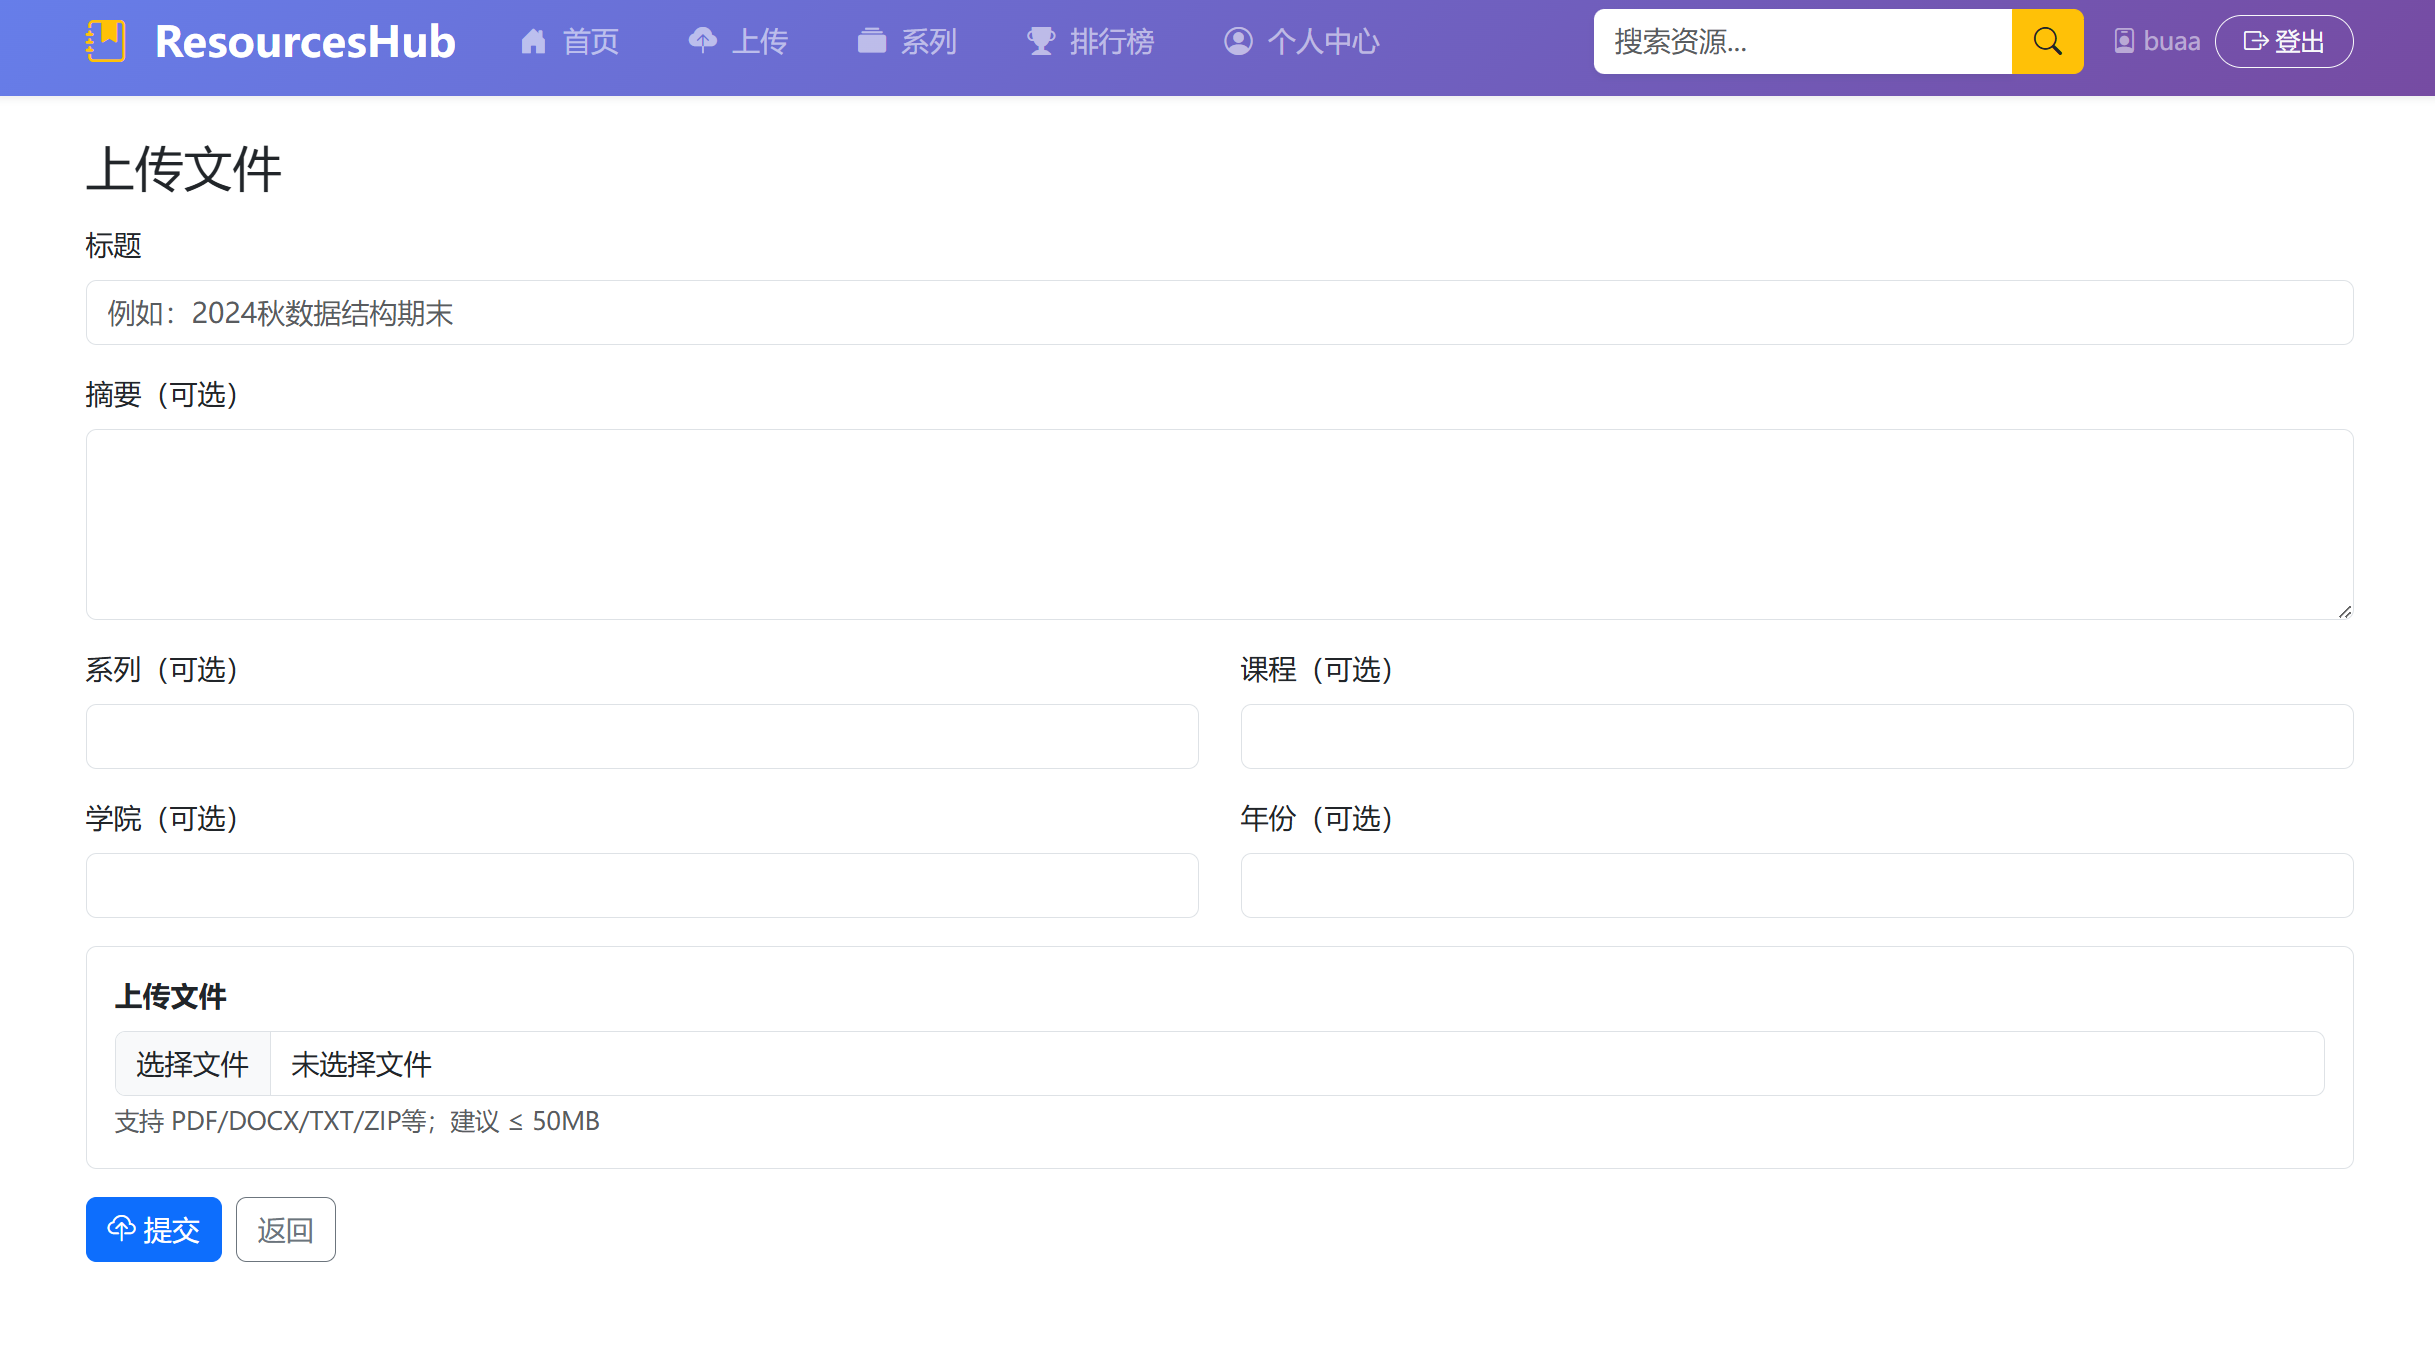The image size is (2435, 1356).
Task: Open the 个人中心 menu item
Action: pyautogui.click(x=1322, y=42)
